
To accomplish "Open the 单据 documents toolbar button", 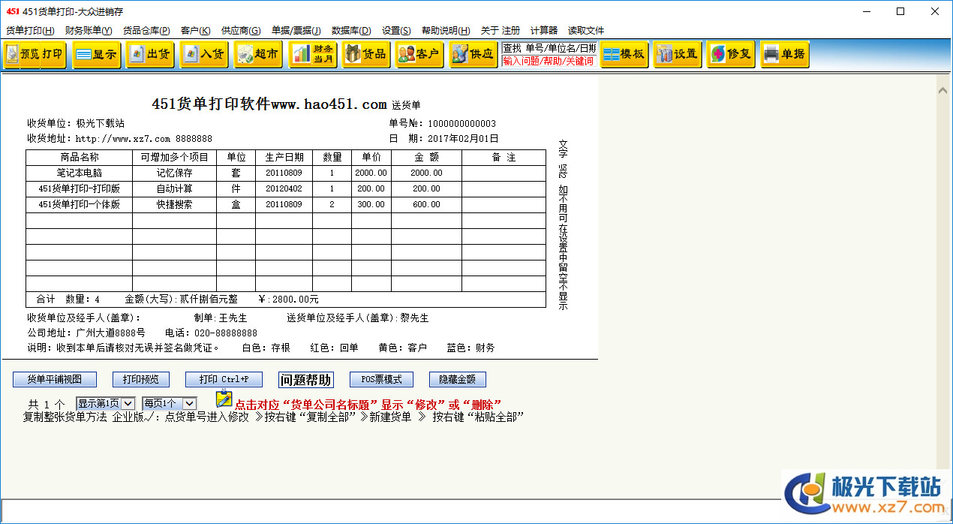I will point(785,54).
